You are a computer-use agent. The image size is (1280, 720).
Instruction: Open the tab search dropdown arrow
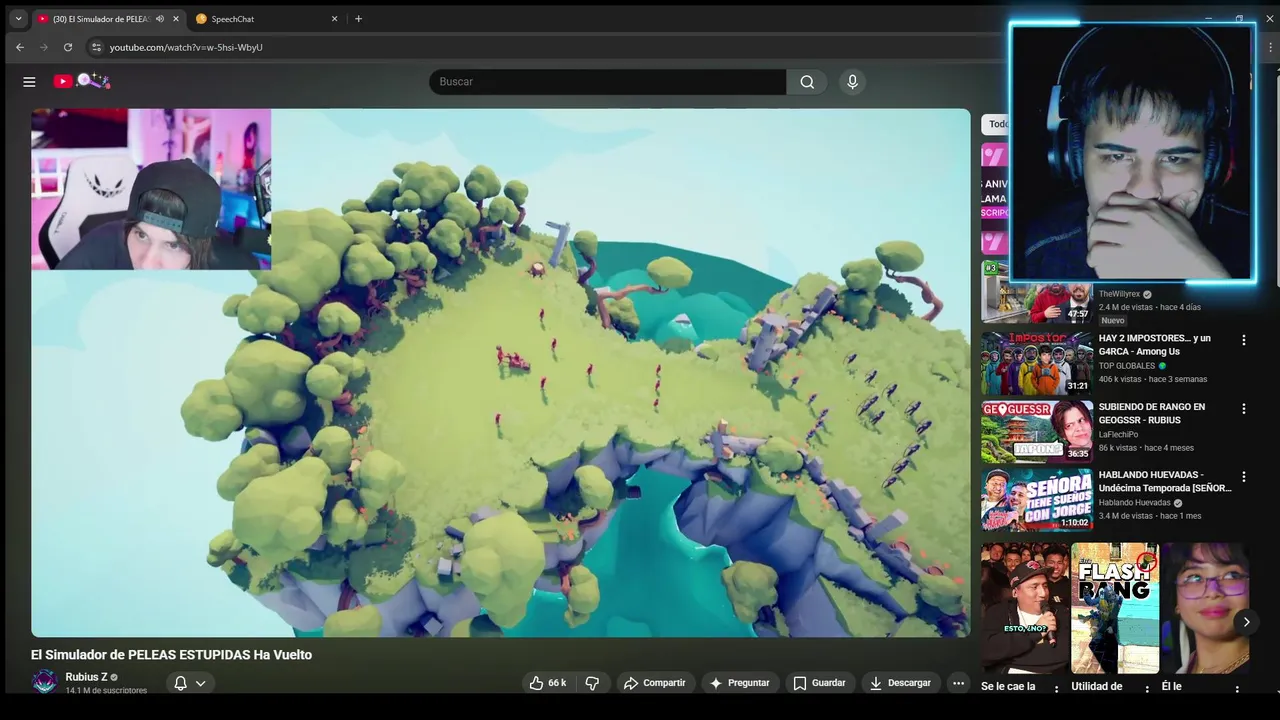pyautogui.click(x=18, y=18)
